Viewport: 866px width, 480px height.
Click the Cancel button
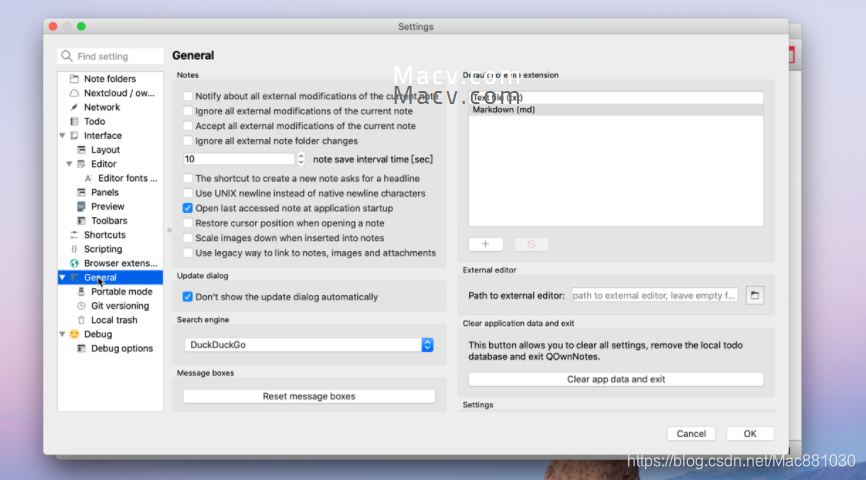pyautogui.click(x=691, y=434)
